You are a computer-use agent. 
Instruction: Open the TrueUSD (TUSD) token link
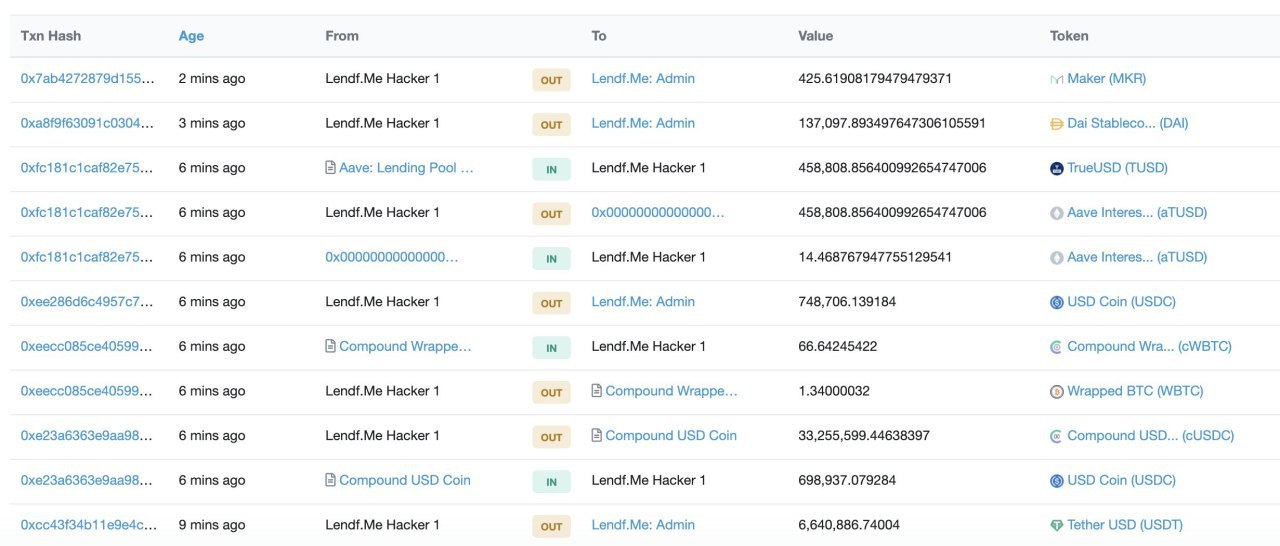click(1118, 168)
